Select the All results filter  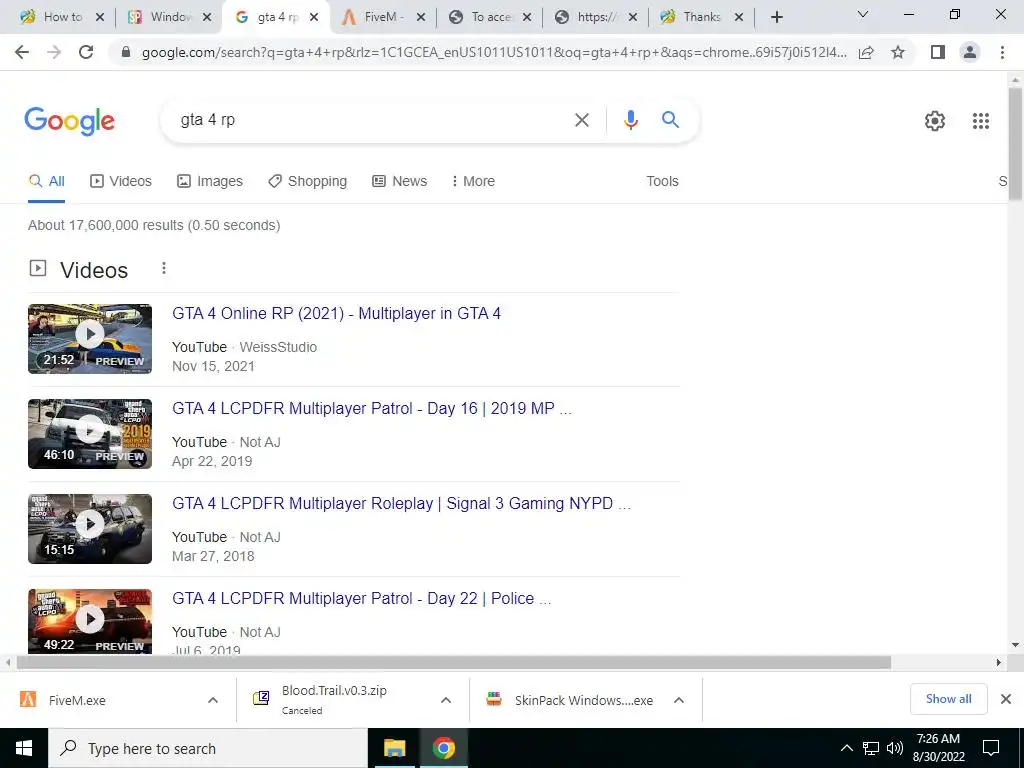[46, 182]
